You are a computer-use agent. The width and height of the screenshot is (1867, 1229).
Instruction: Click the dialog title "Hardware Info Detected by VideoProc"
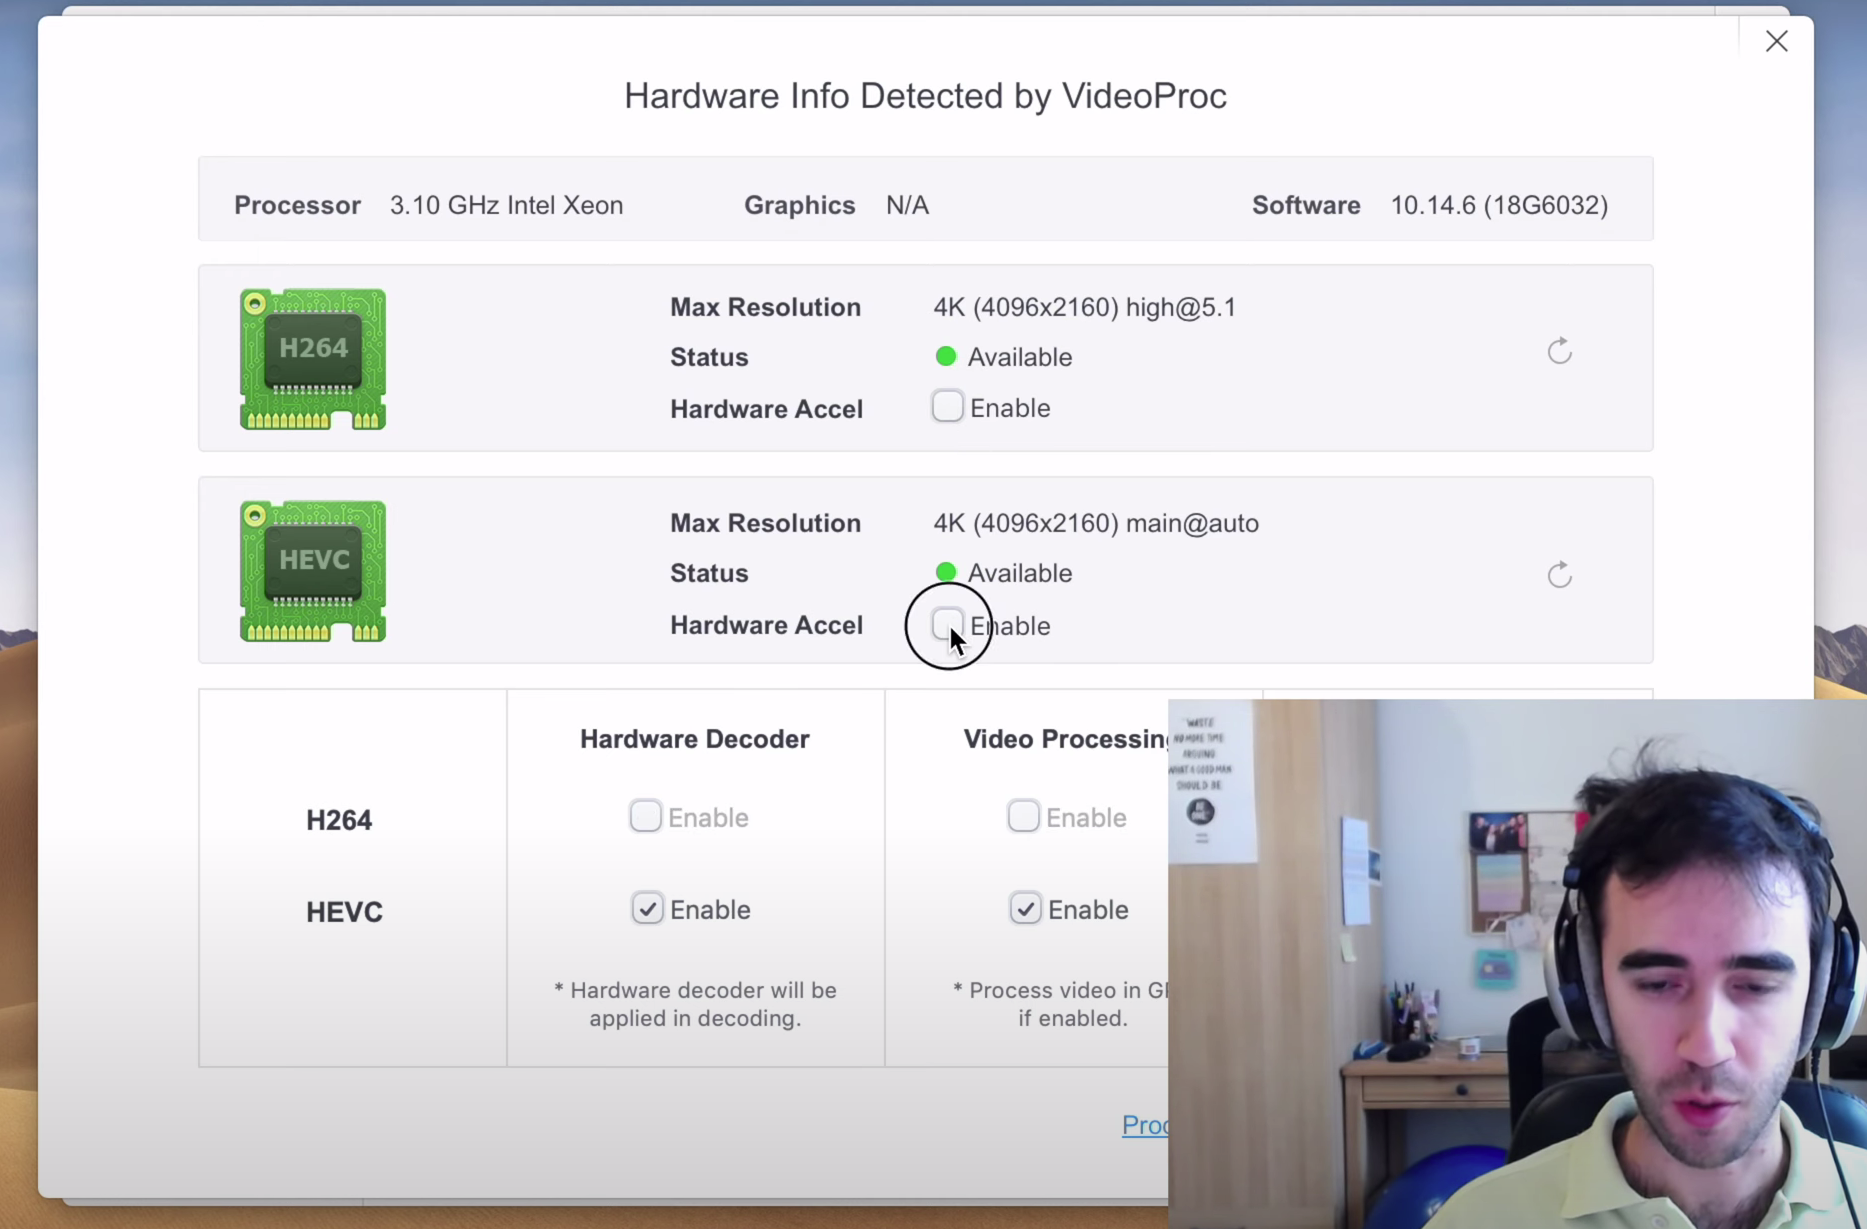(x=925, y=96)
